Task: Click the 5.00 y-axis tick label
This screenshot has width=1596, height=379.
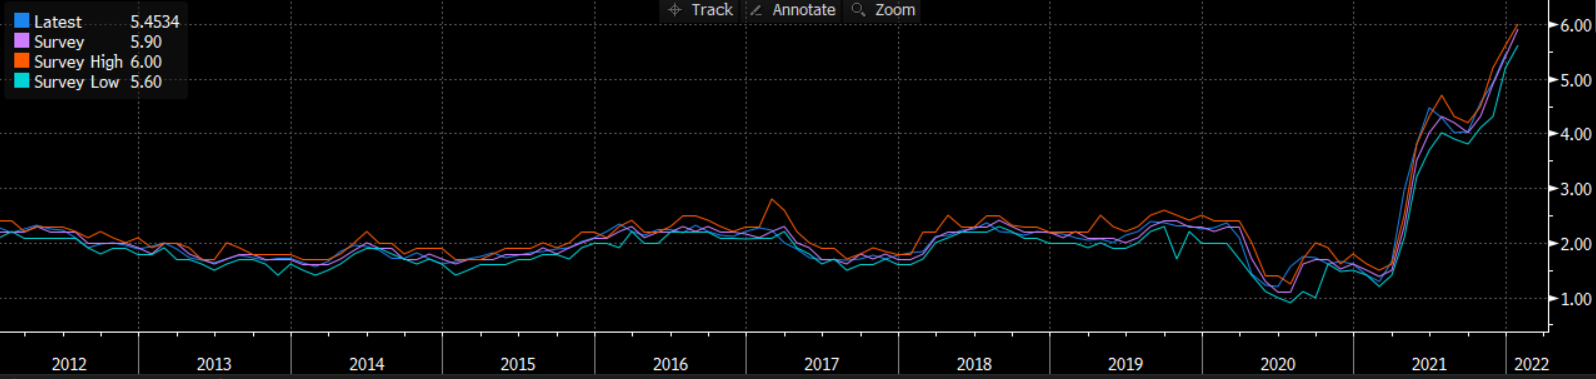Action: (x=1576, y=80)
